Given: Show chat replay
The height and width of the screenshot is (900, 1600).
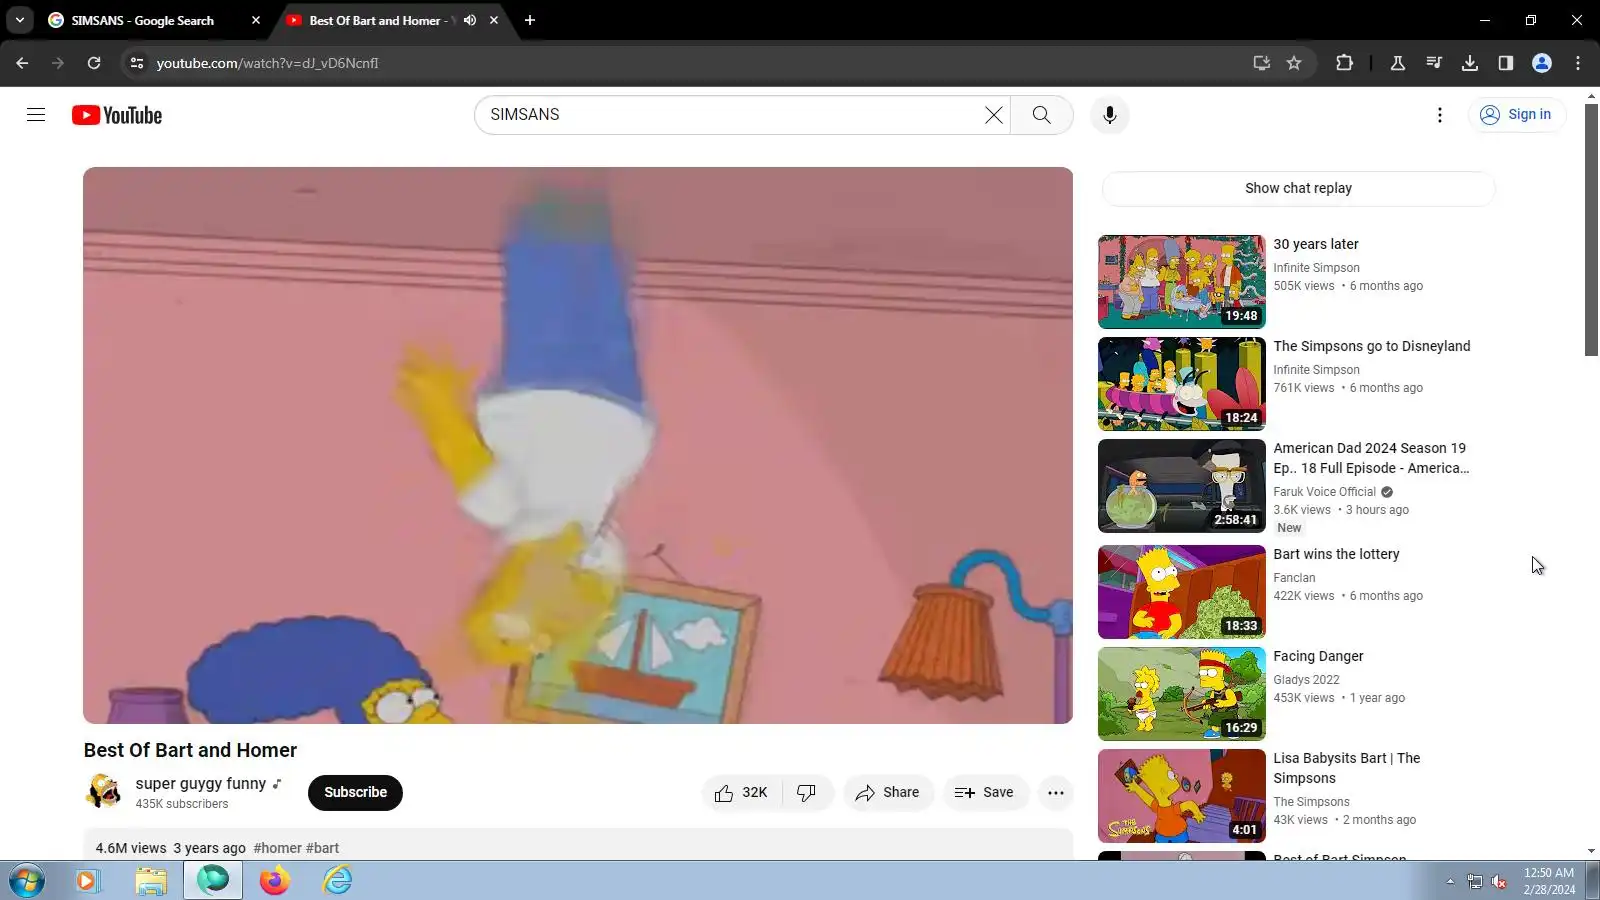Looking at the screenshot, I should pyautogui.click(x=1298, y=188).
